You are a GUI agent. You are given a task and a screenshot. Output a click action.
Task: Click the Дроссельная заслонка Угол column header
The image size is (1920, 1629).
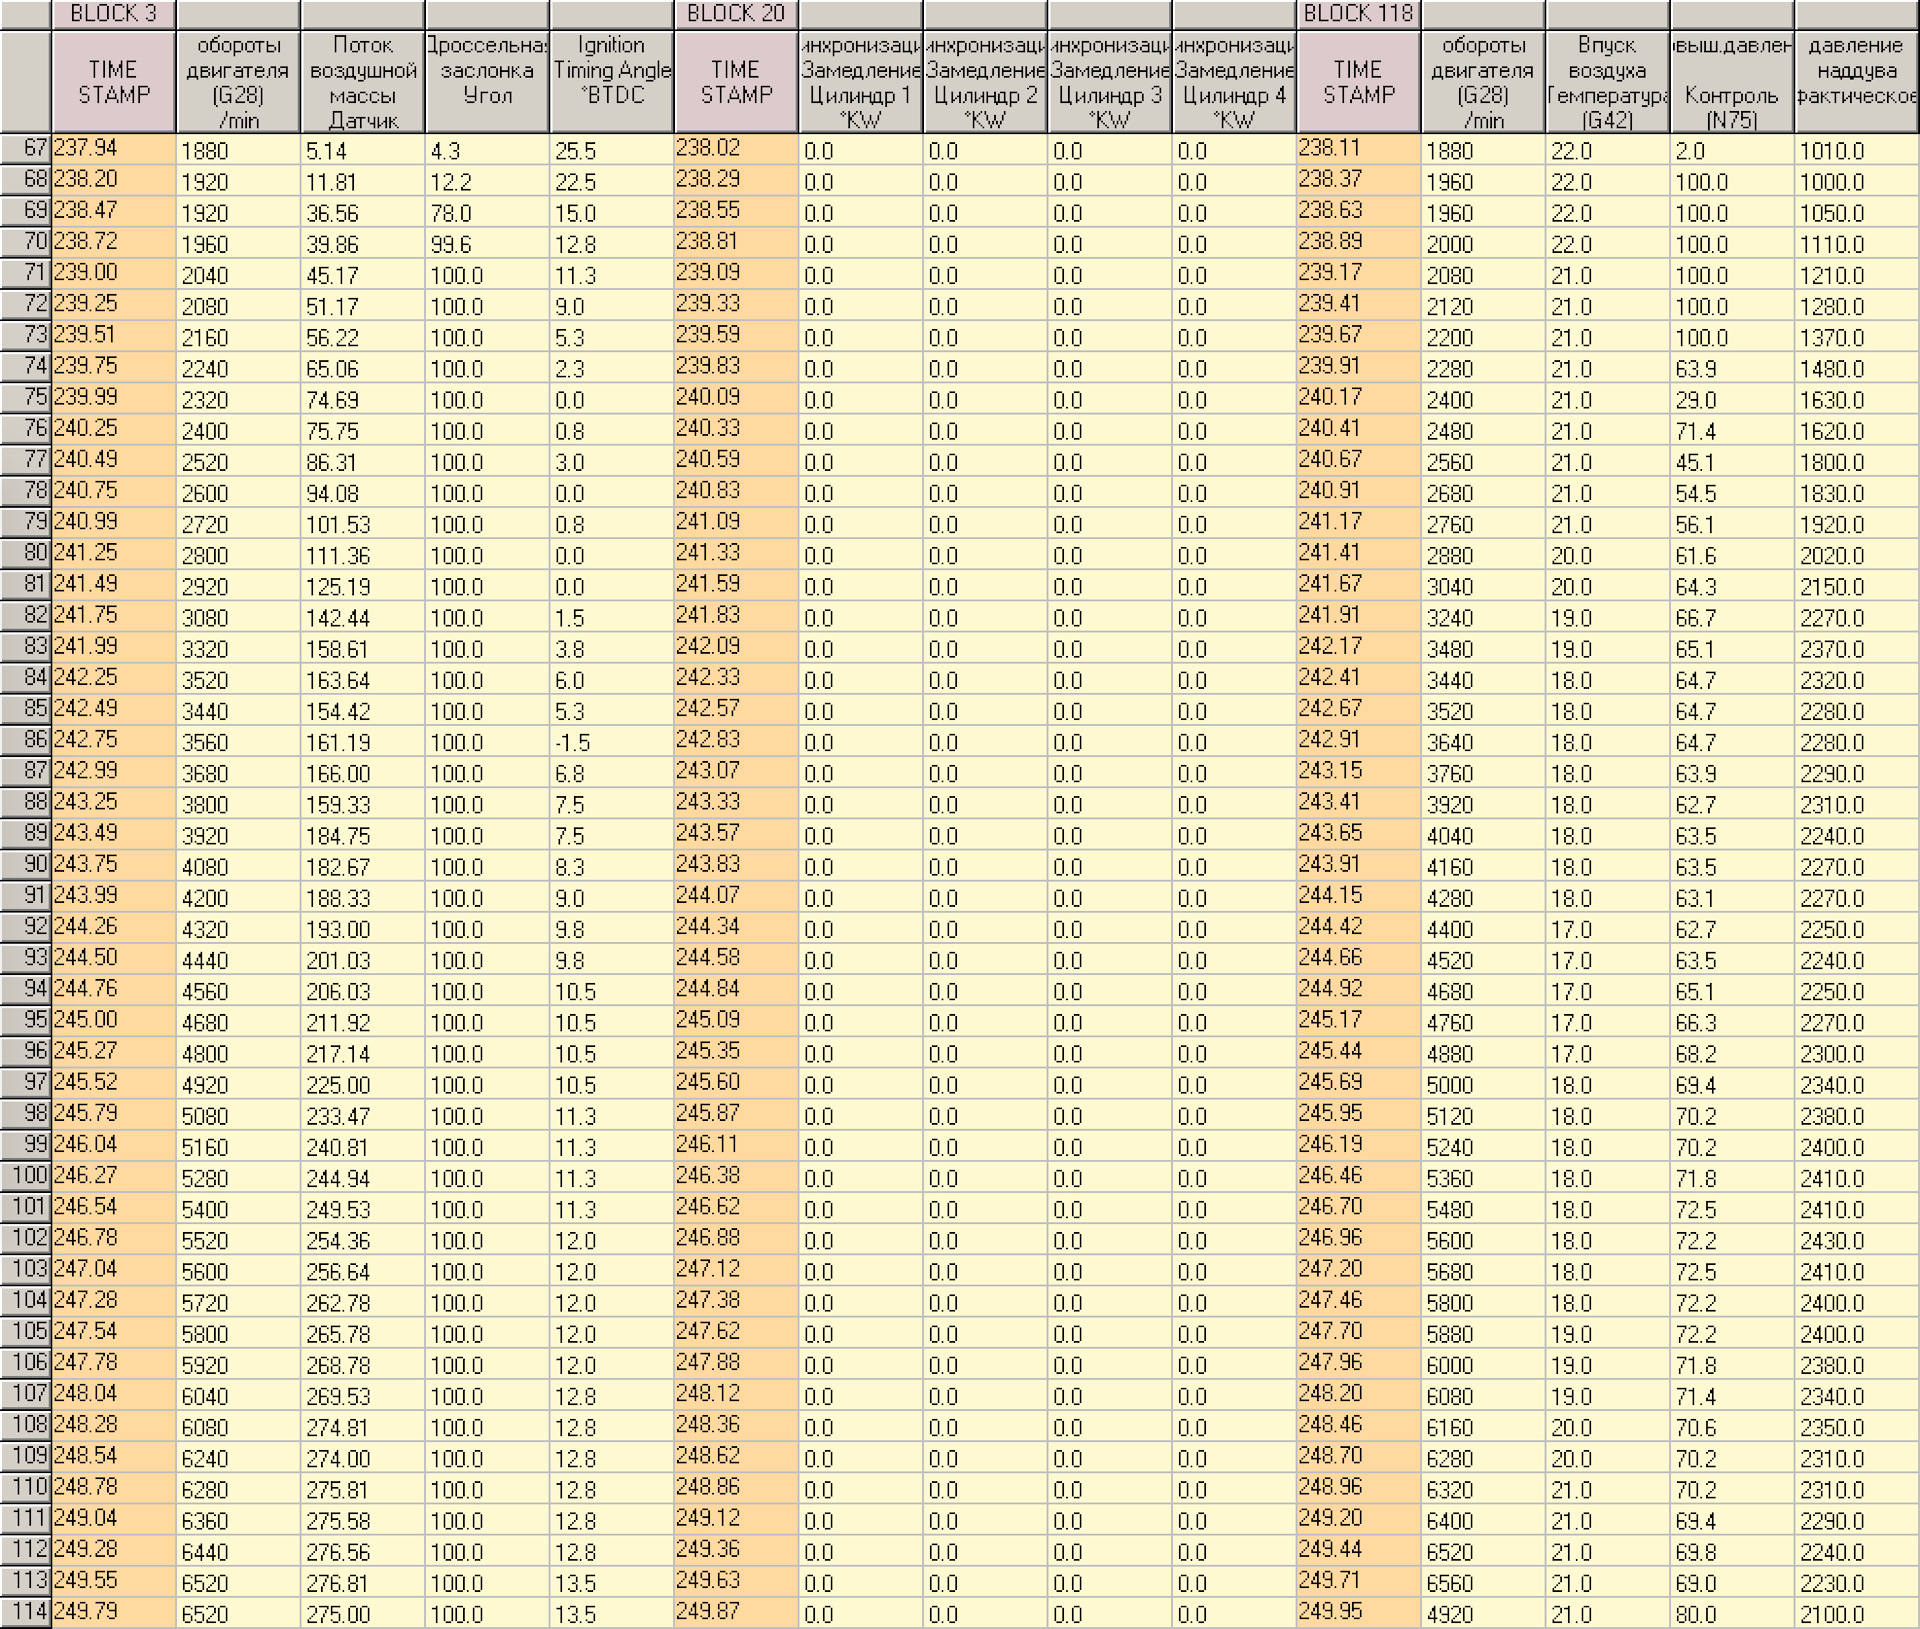(487, 82)
